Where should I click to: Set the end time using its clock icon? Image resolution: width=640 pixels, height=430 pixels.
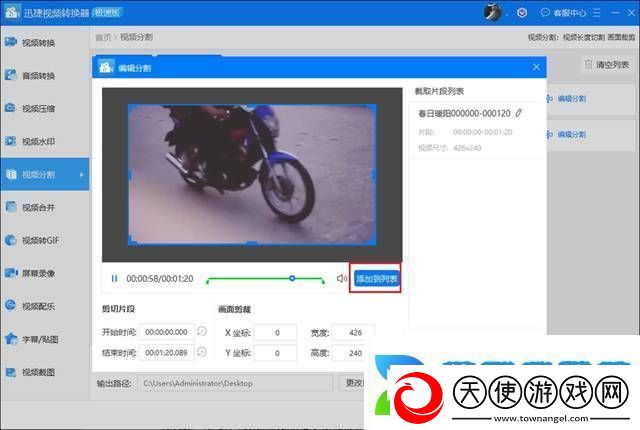coord(202,352)
